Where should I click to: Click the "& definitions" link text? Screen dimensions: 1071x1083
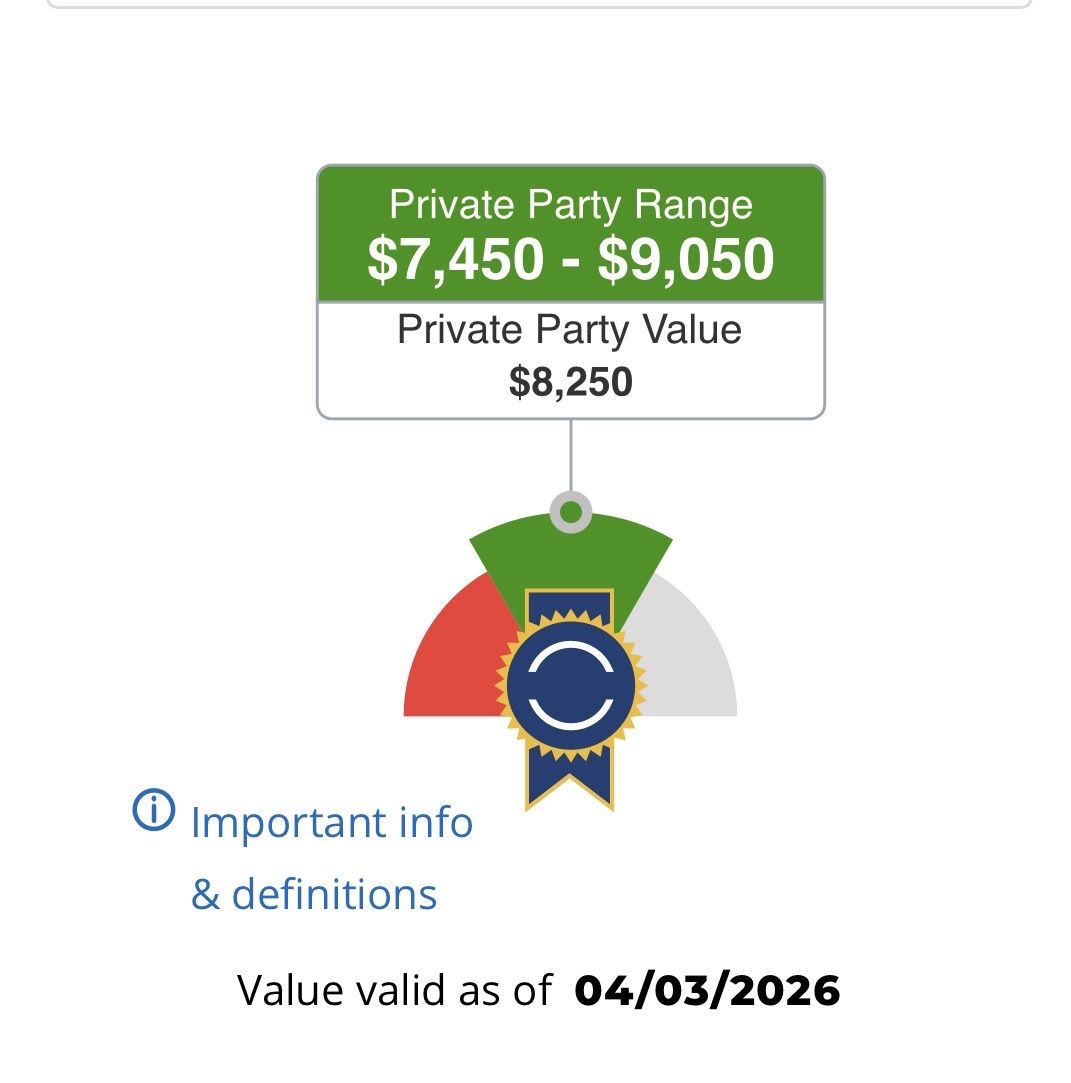click(x=314, y=894)
